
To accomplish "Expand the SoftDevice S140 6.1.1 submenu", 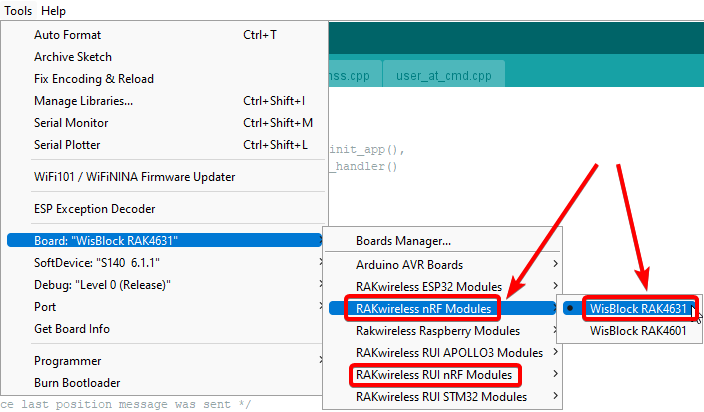I will [97, 263].
